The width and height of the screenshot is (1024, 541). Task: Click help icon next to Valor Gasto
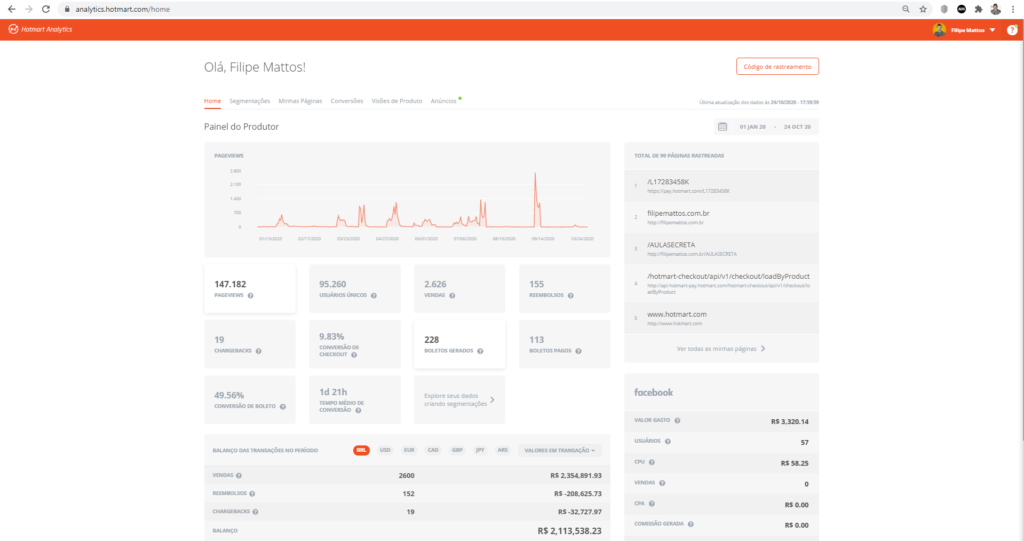(x=677, y=420)
